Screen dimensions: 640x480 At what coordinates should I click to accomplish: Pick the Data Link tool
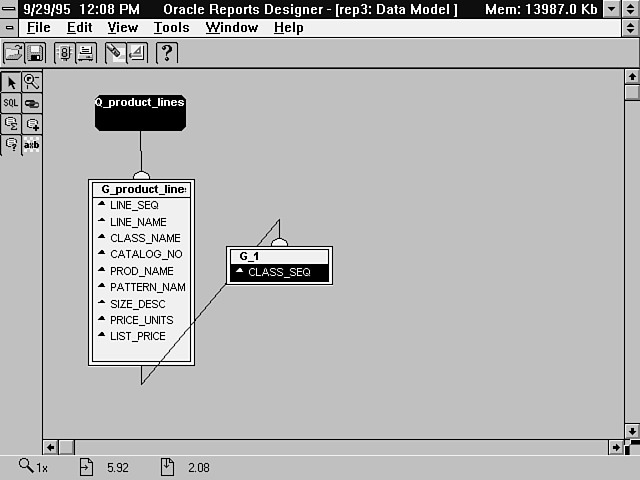tap(32, 103)
